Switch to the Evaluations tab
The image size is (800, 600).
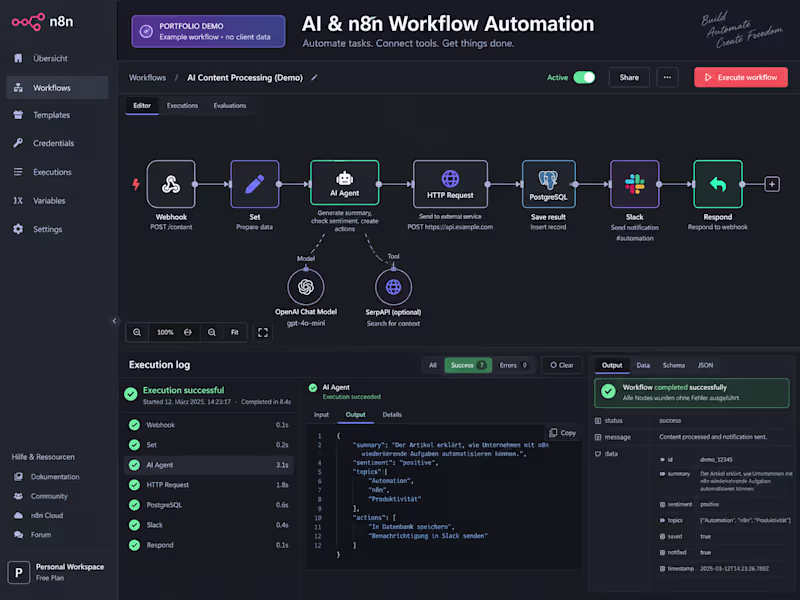[x=230, y=106]
